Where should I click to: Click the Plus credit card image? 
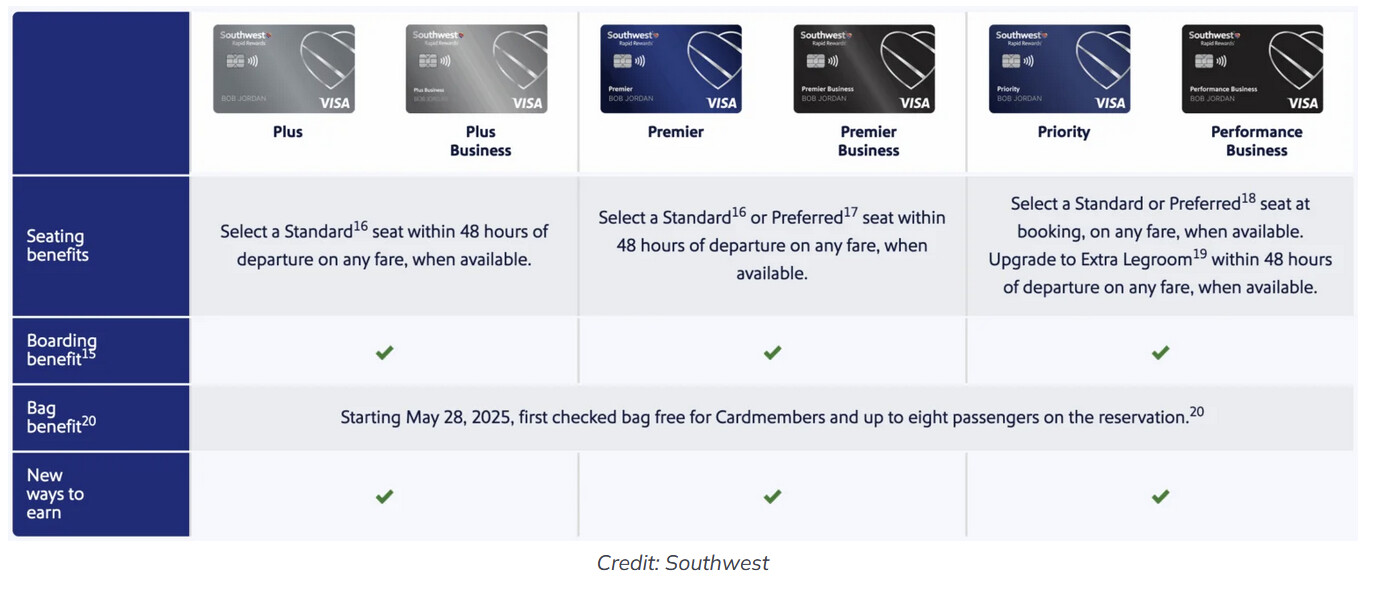click(284, 69)
